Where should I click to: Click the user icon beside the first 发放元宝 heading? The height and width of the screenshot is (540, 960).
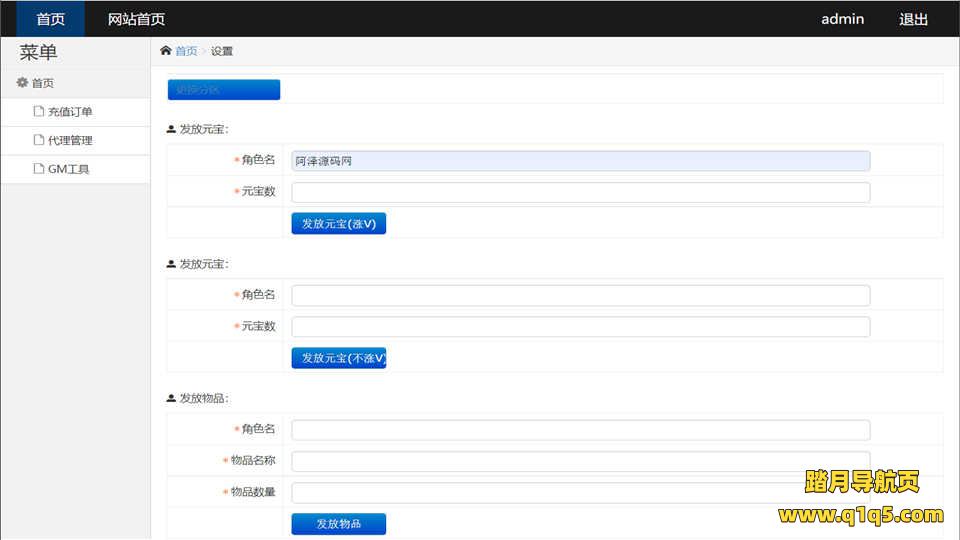[171, 129]
